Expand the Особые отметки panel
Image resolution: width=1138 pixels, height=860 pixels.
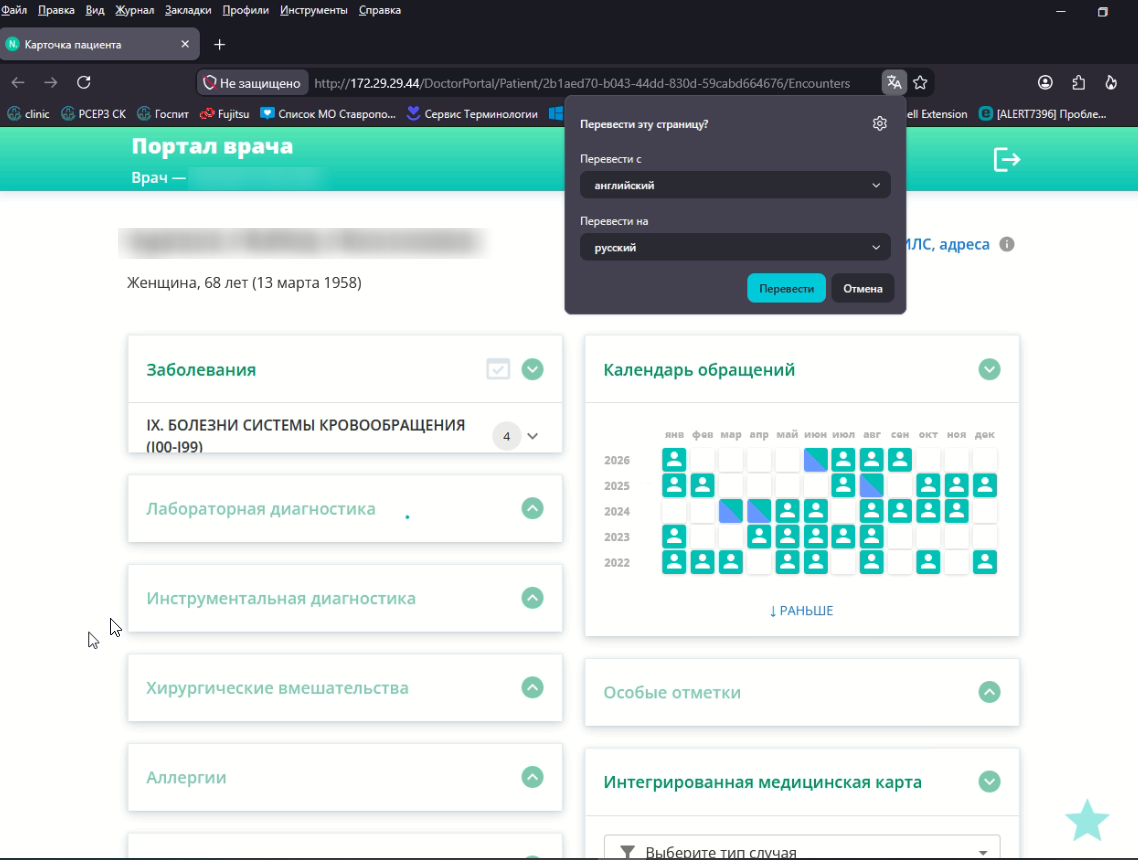click(x=989, y=692)
